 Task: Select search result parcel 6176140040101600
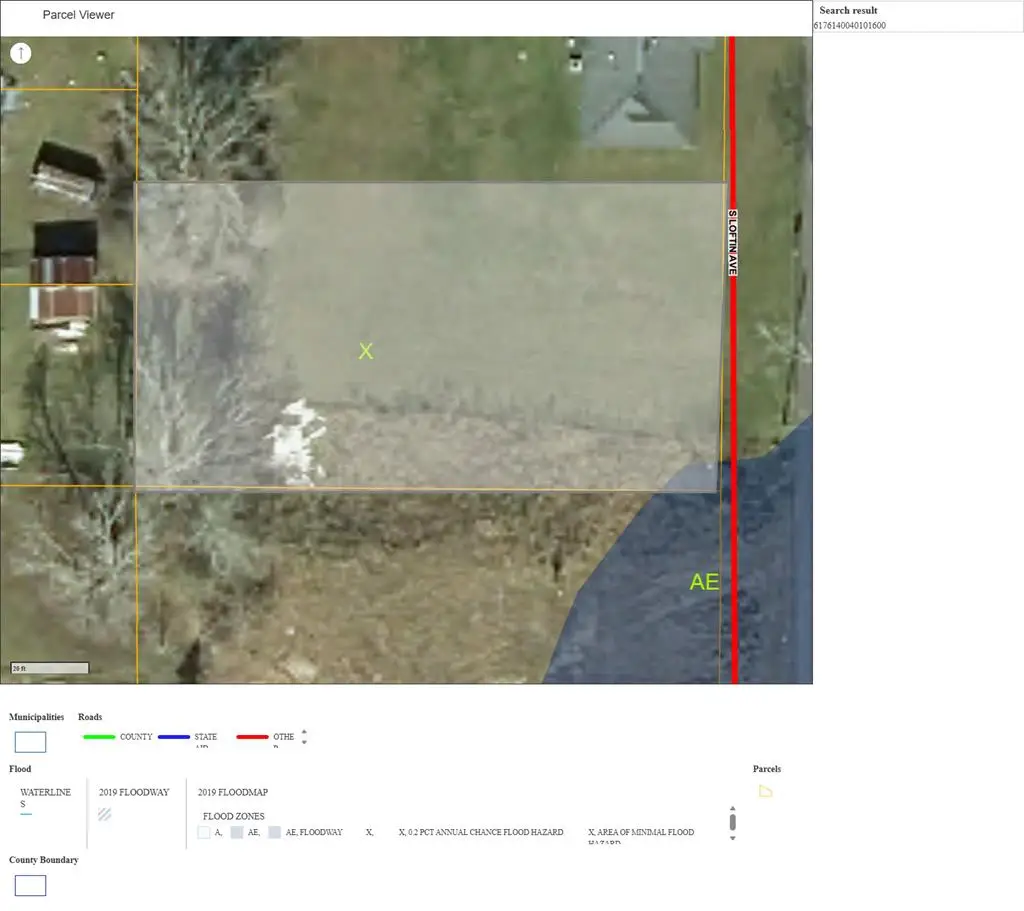850,25
